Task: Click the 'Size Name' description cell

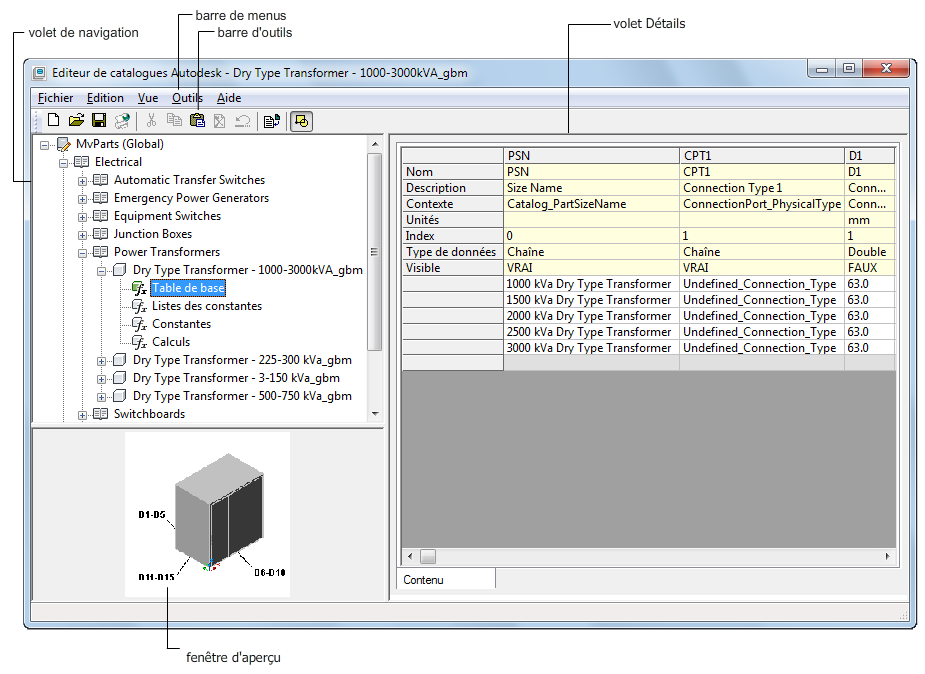Action: 591,188
